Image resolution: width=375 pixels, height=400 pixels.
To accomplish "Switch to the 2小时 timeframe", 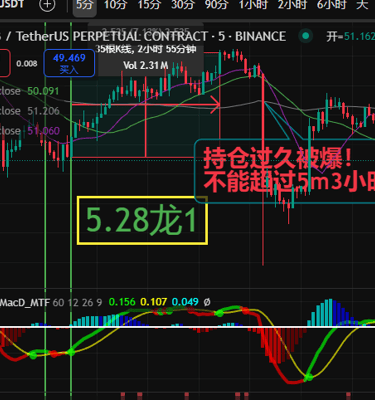I will point(292,5).
